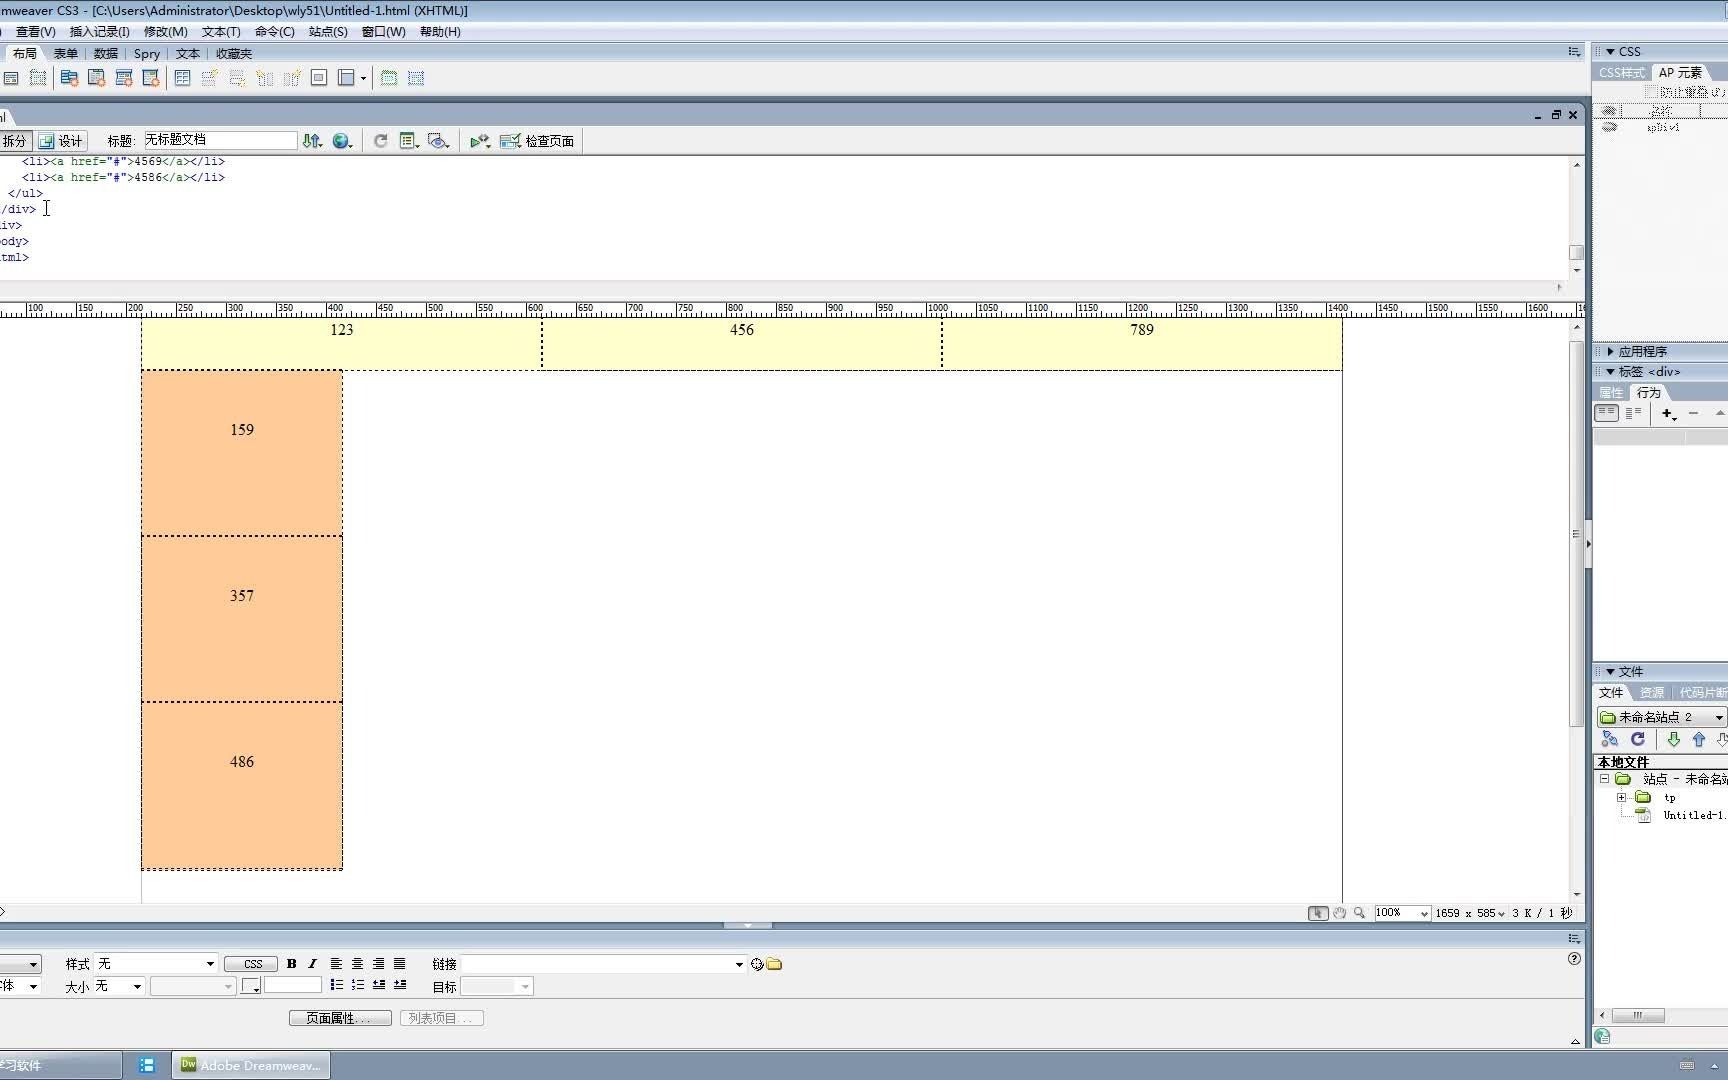Click the Refresh Design View icon
The image size is (1728, 1080).
[x=381, y=141]
